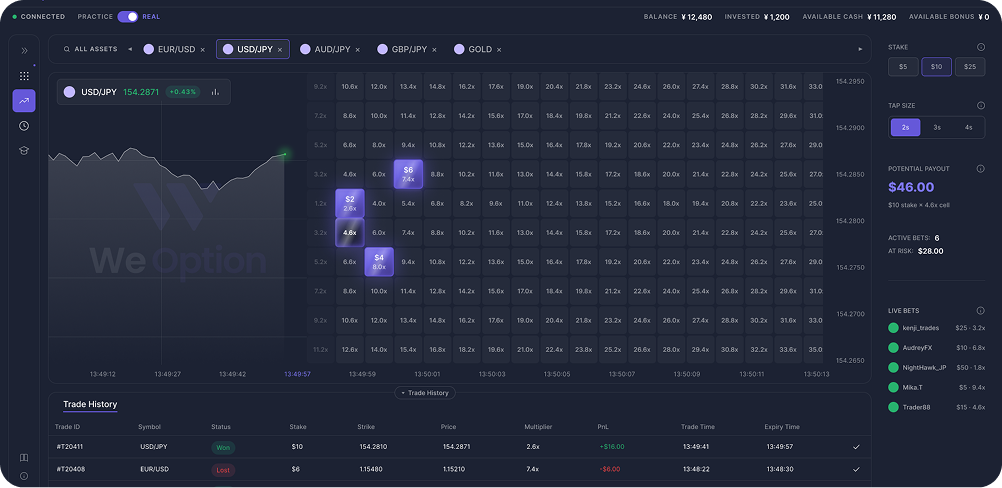Image resolution: width=1002 pixels, height=488 pixels.
Task: Close the GOLD asset tab
Action: click(499, 50)
